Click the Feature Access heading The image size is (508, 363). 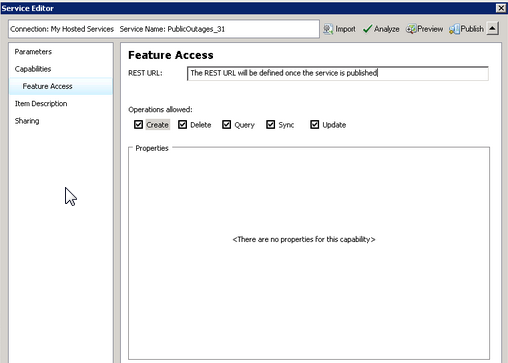point(171,55)
